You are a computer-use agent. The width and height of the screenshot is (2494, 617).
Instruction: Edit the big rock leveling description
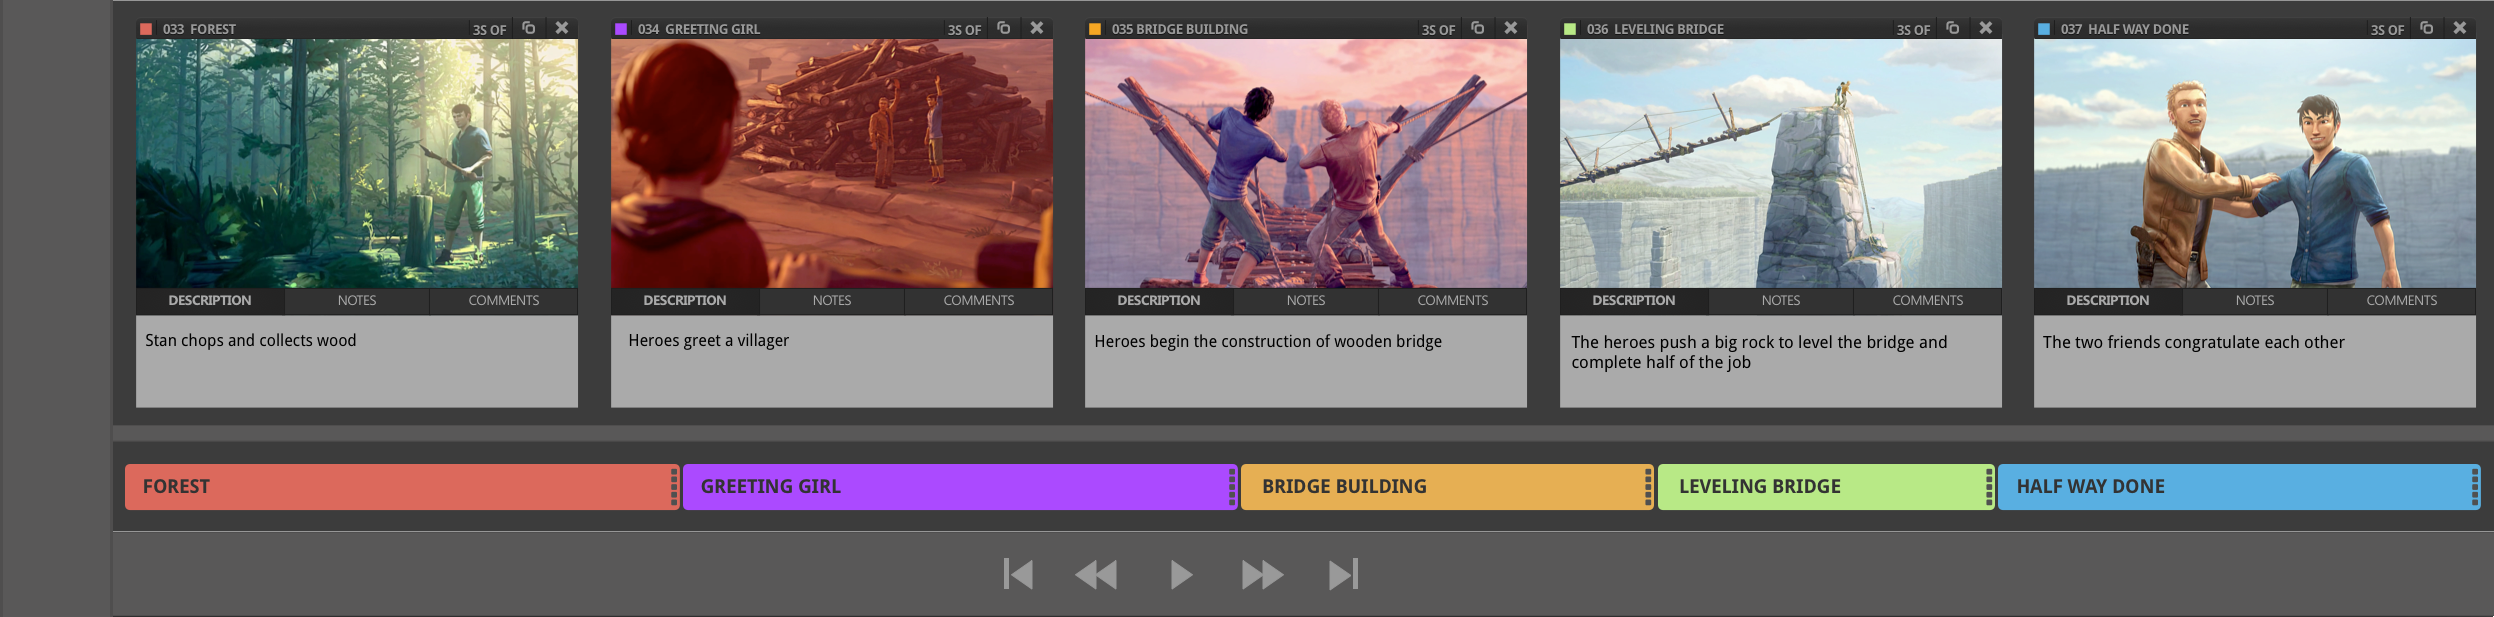(1781, 361)
